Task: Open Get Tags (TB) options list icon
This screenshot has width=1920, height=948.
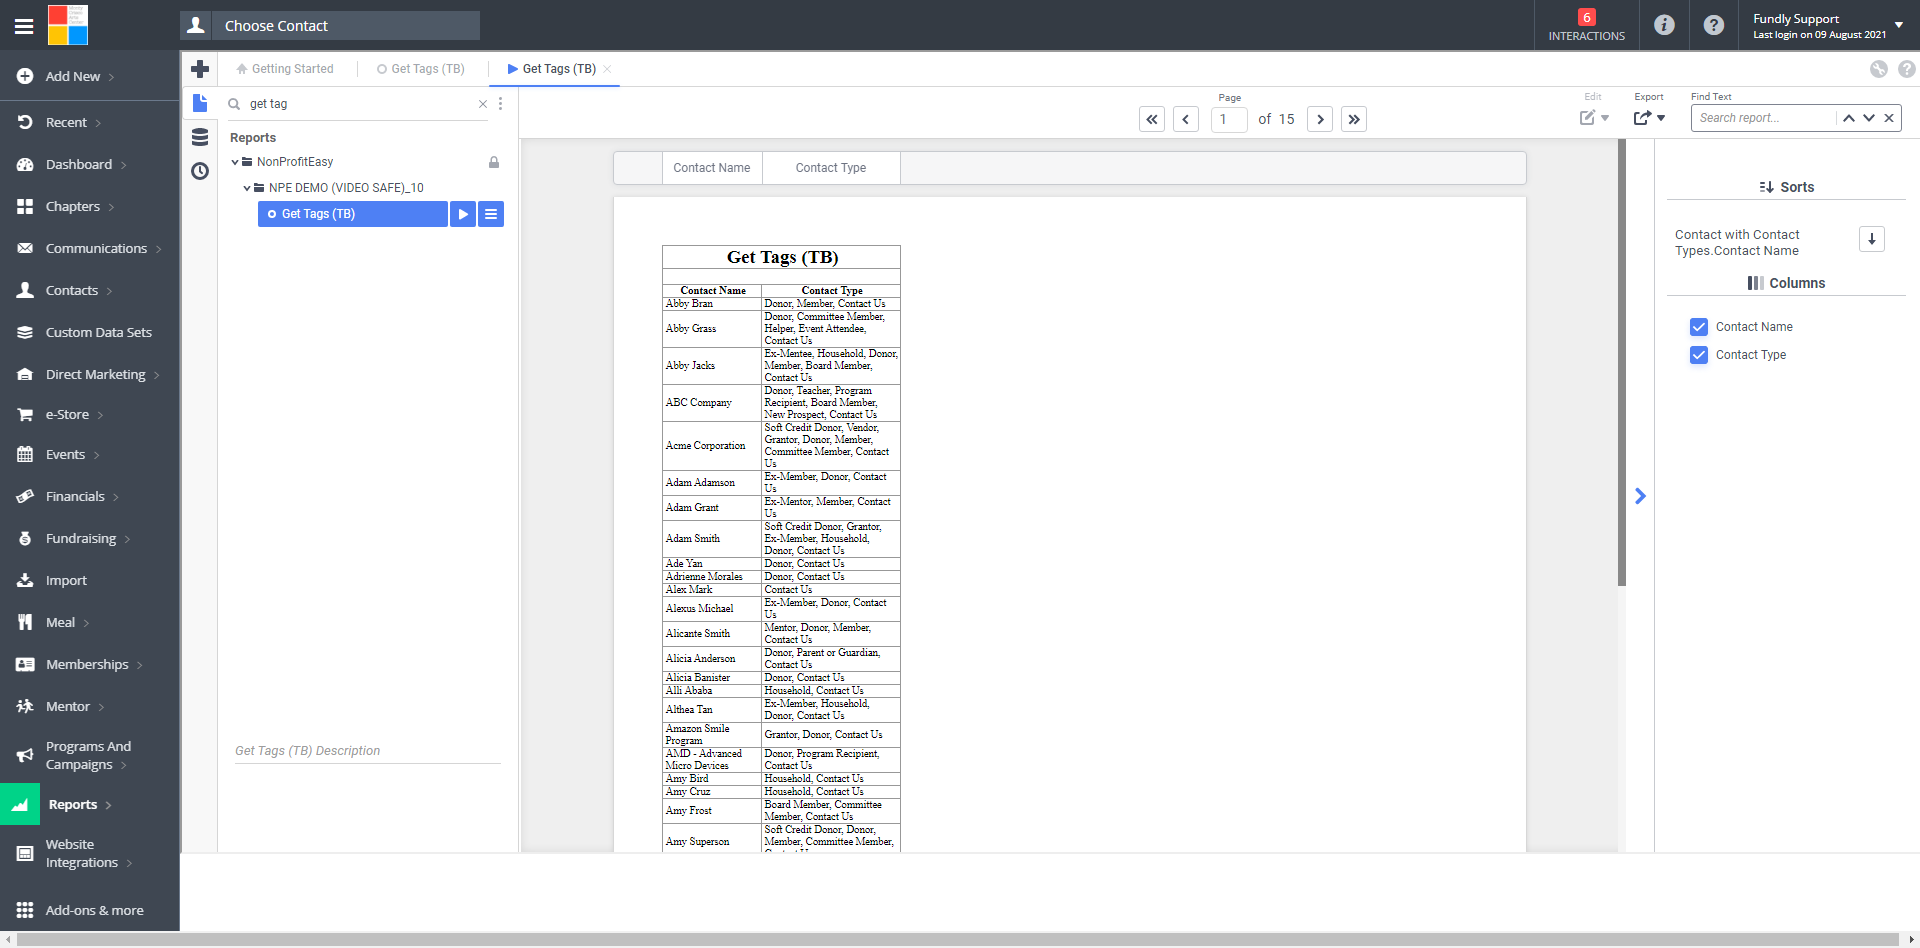Action: (491, 214)
